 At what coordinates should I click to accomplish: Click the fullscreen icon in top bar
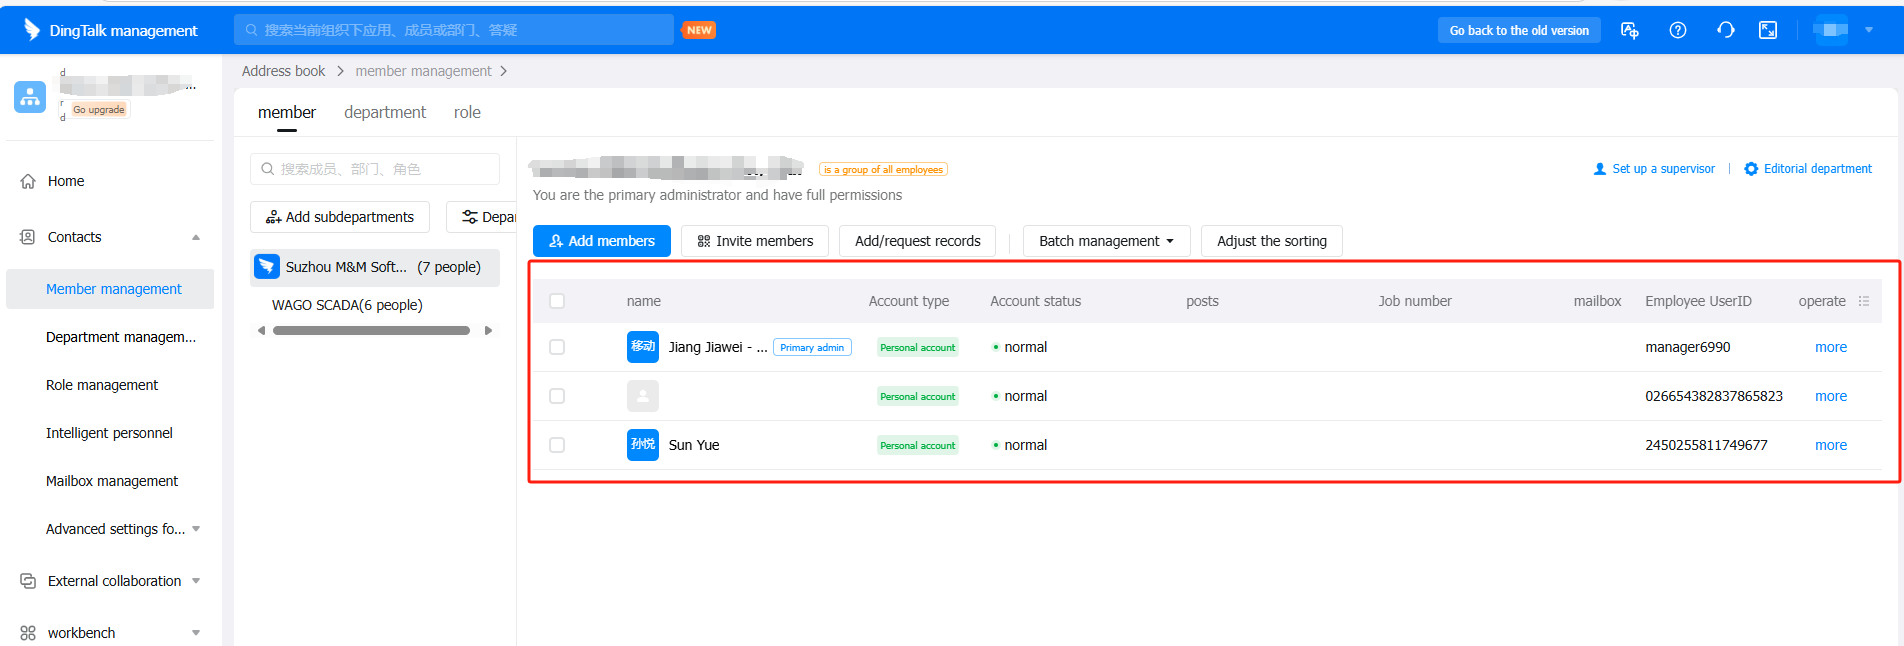tap(1768, 30)
